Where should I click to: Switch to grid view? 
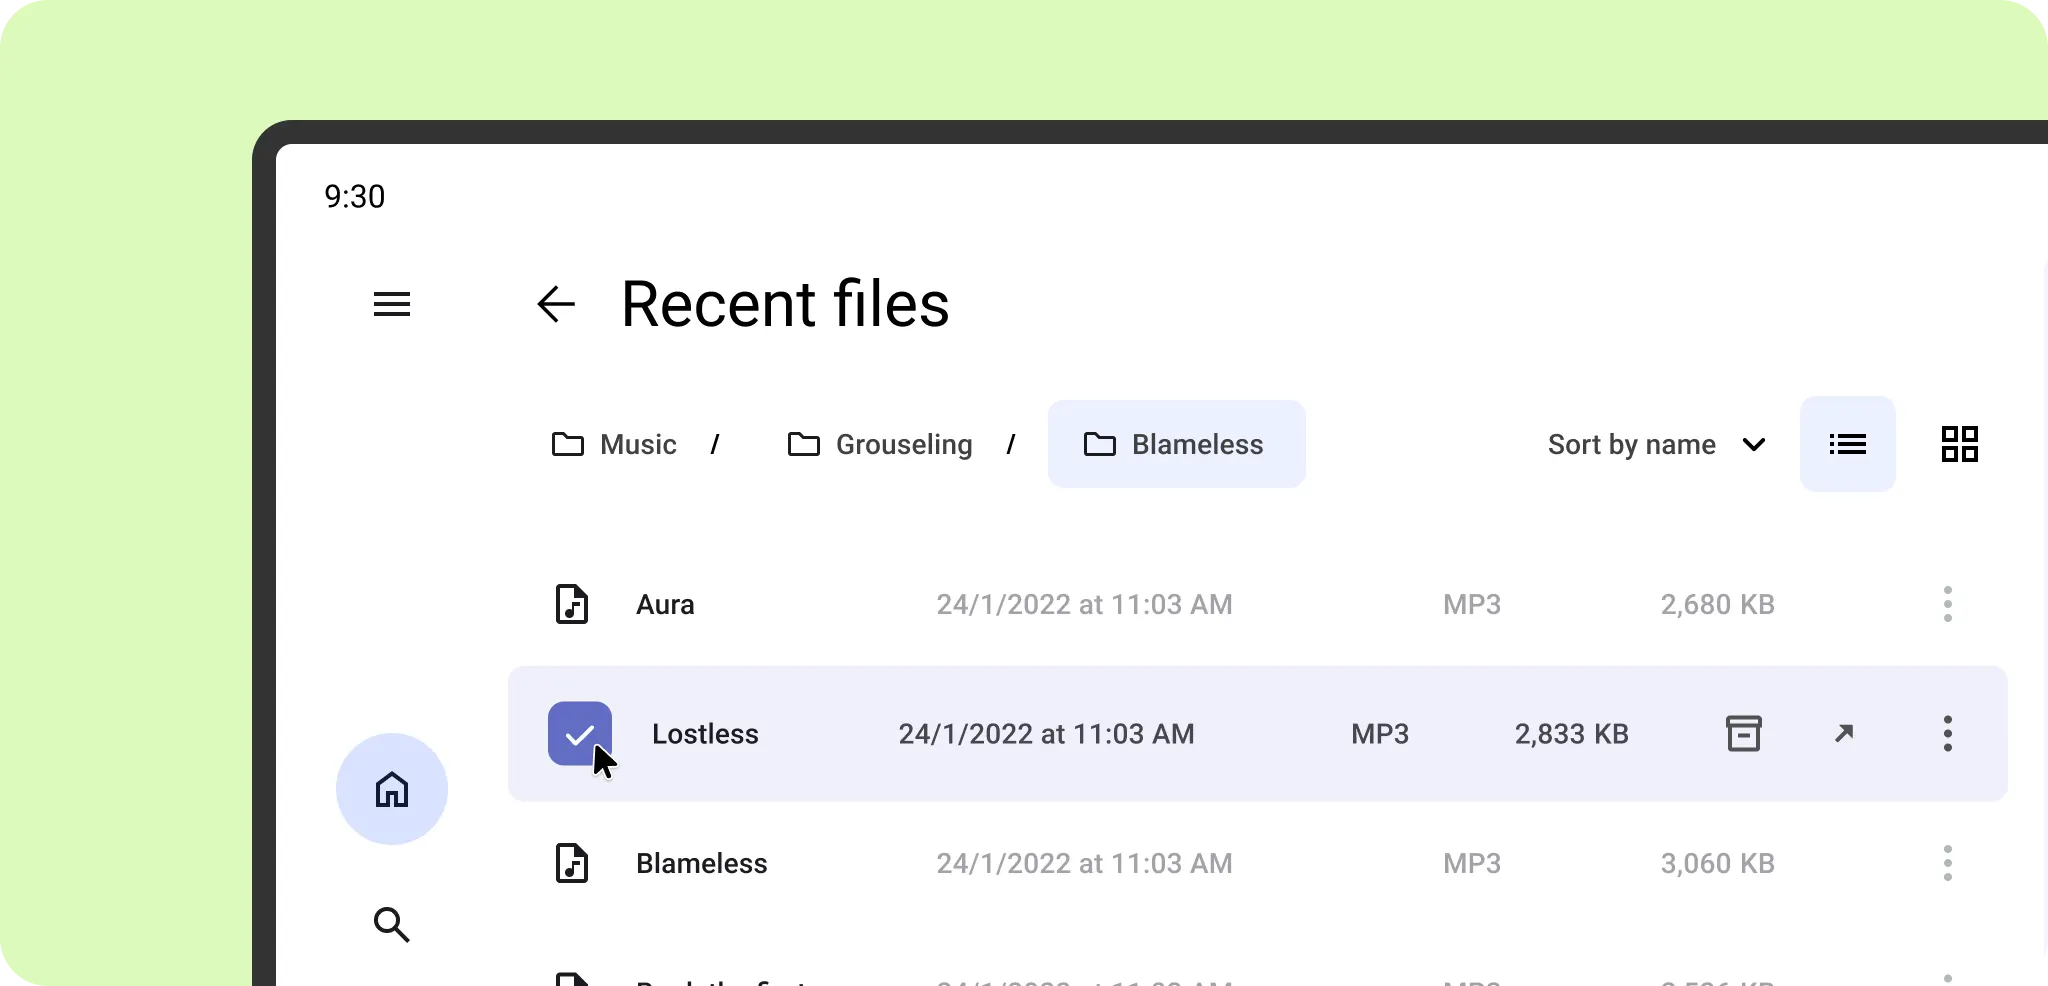click(x=1959, y=444)
